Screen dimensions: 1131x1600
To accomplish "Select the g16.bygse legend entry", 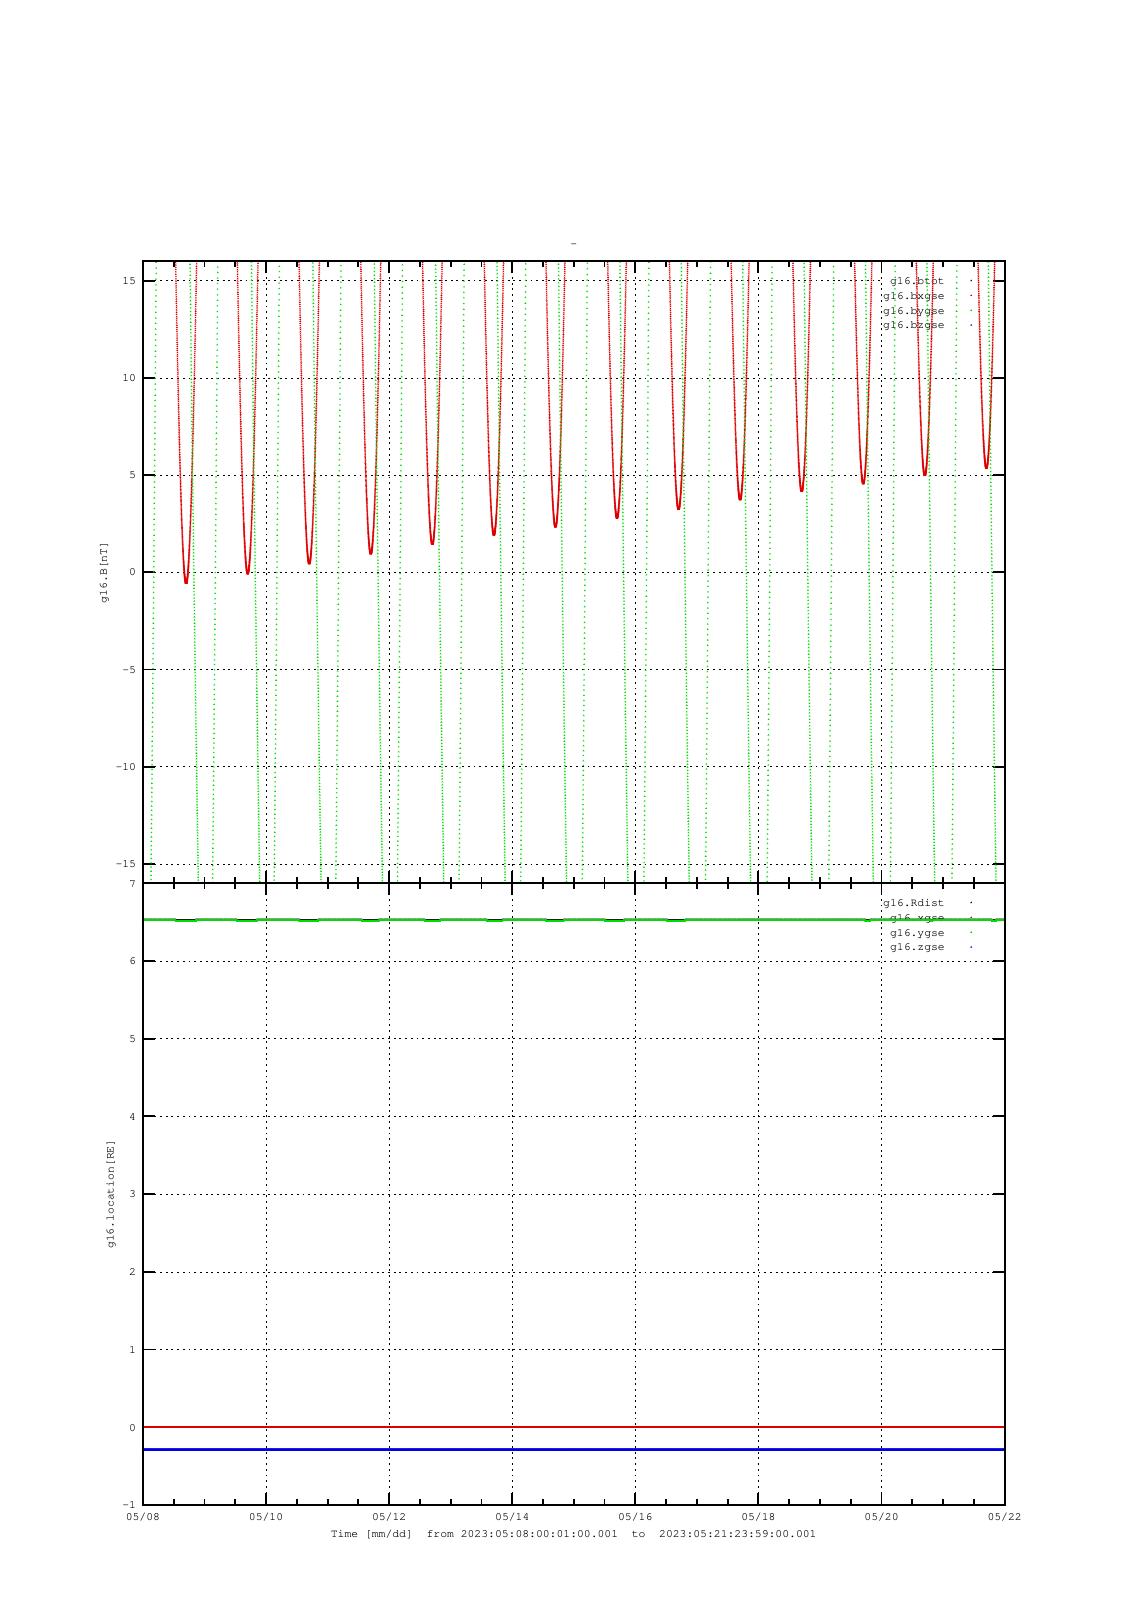I will pos(913,311).
